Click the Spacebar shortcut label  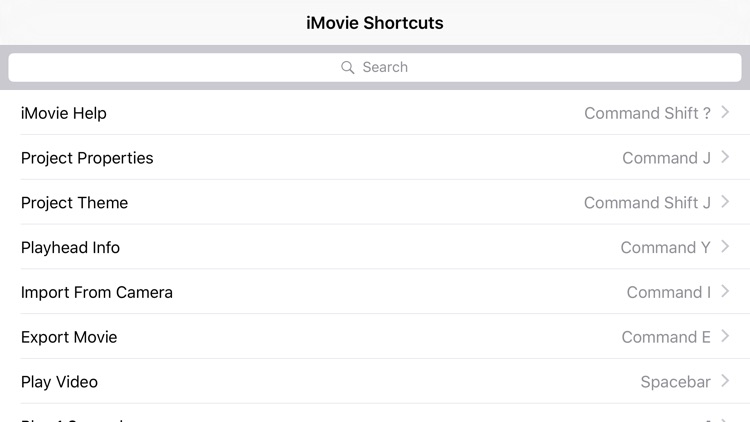click(x=675, y=382)
